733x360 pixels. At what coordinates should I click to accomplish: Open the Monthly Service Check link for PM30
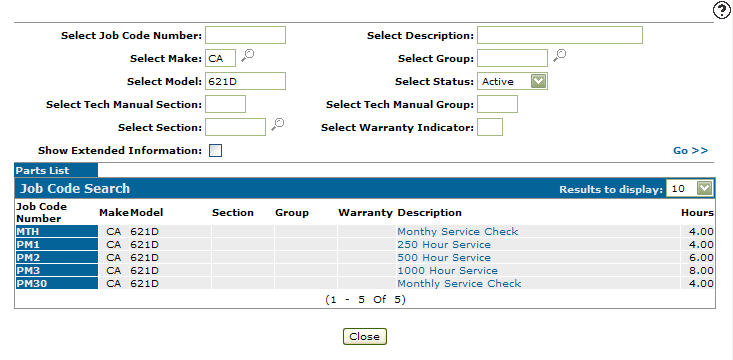[459, 284]
